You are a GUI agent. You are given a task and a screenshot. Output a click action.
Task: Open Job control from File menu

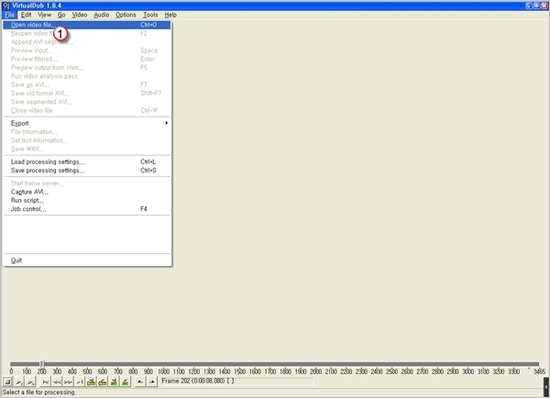(87, 209)
